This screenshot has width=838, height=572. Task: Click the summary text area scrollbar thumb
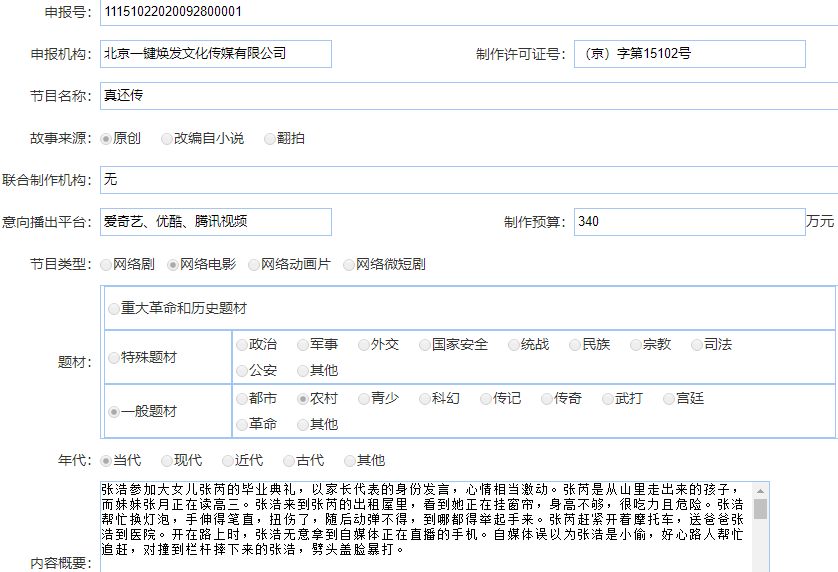[x=761, y=509]
